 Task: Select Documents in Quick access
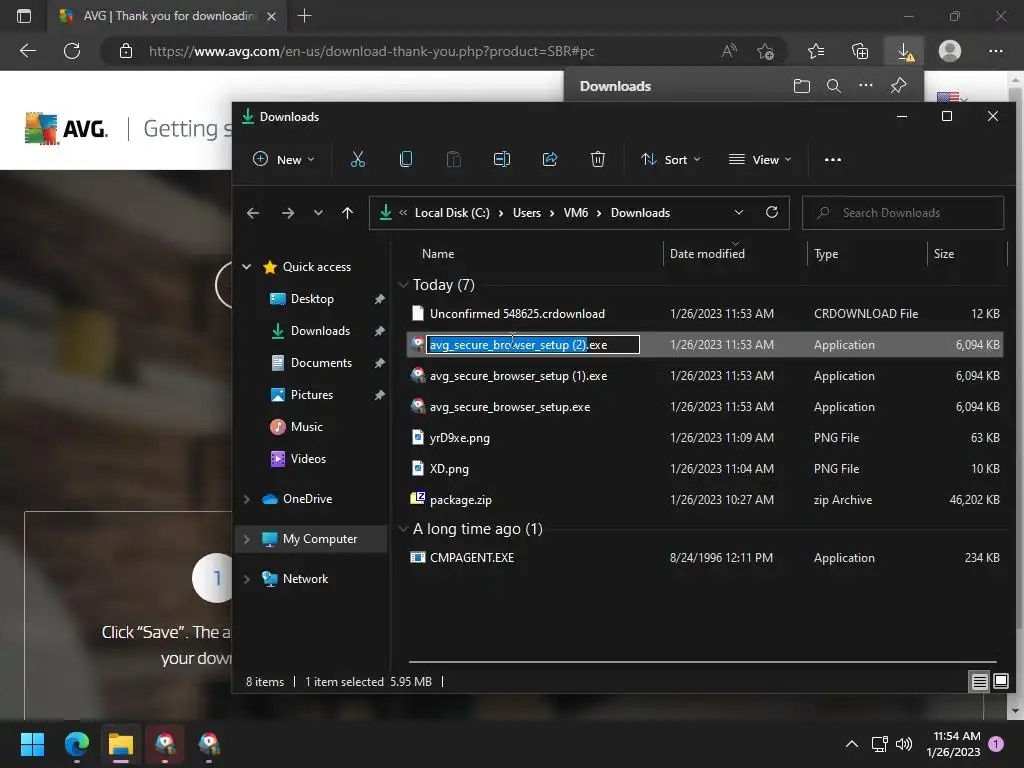321,362
